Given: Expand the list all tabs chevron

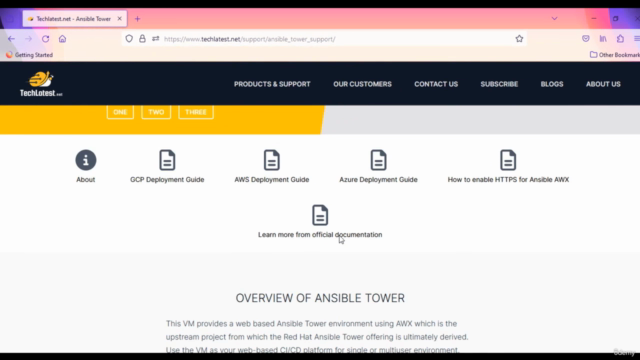Looking at the screenshot, I should point(554,18).
